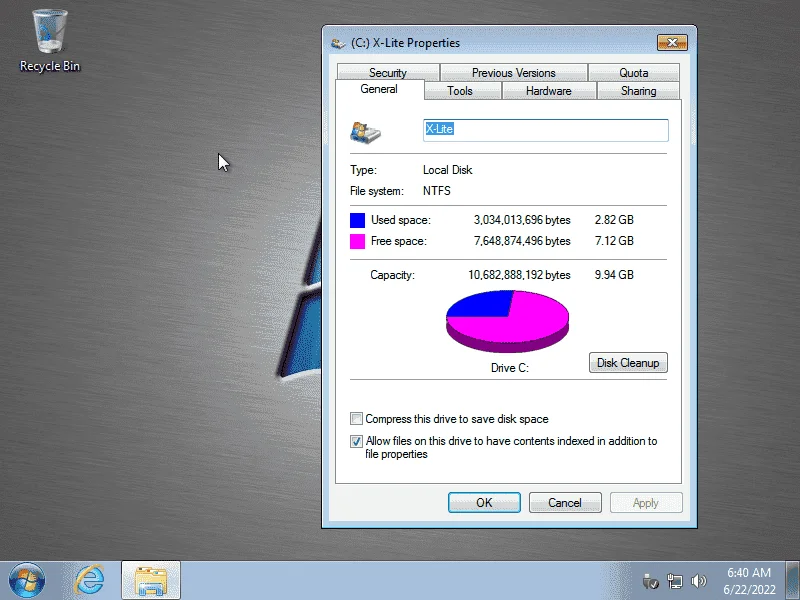Click Show desktop strip at taskbar end

point(793,580)
